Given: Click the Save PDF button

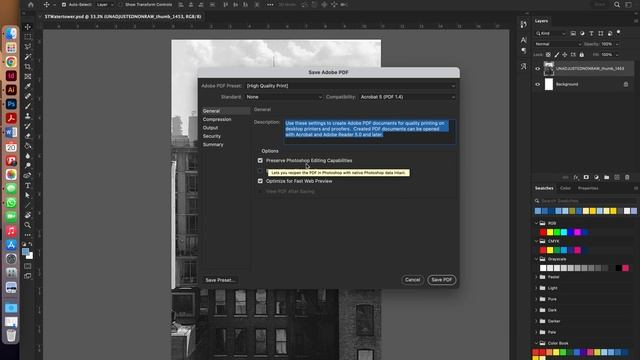Looking at the screenshot, I should coord(442,280).
